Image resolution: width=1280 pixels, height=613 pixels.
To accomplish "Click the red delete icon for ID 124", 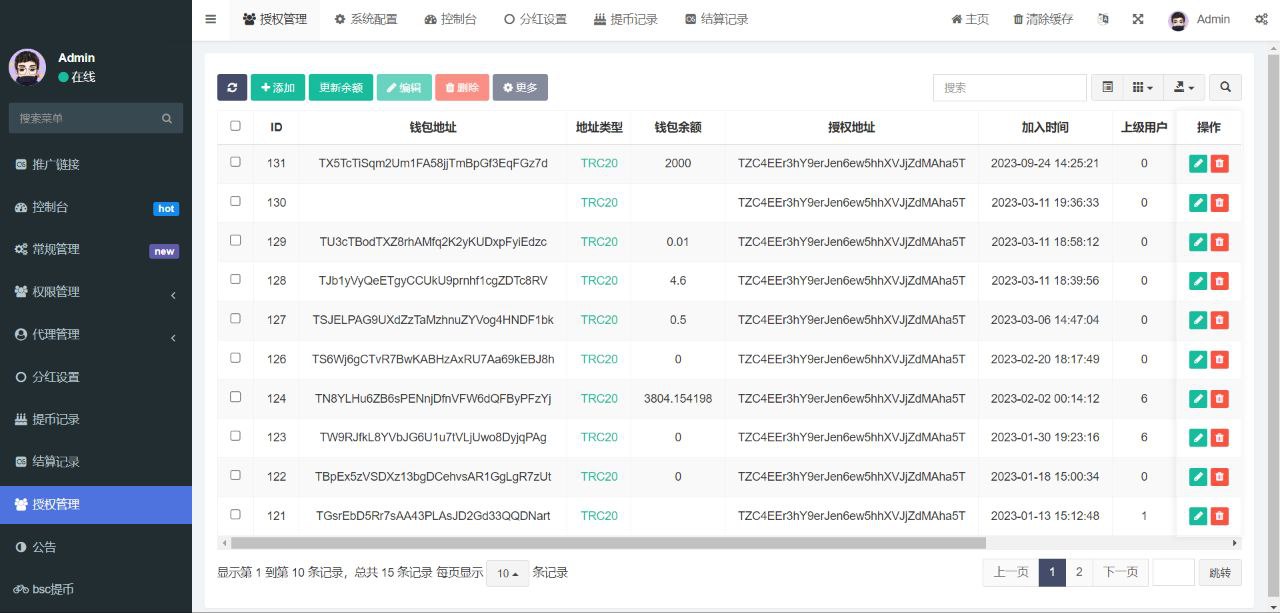I will 1219,399.
